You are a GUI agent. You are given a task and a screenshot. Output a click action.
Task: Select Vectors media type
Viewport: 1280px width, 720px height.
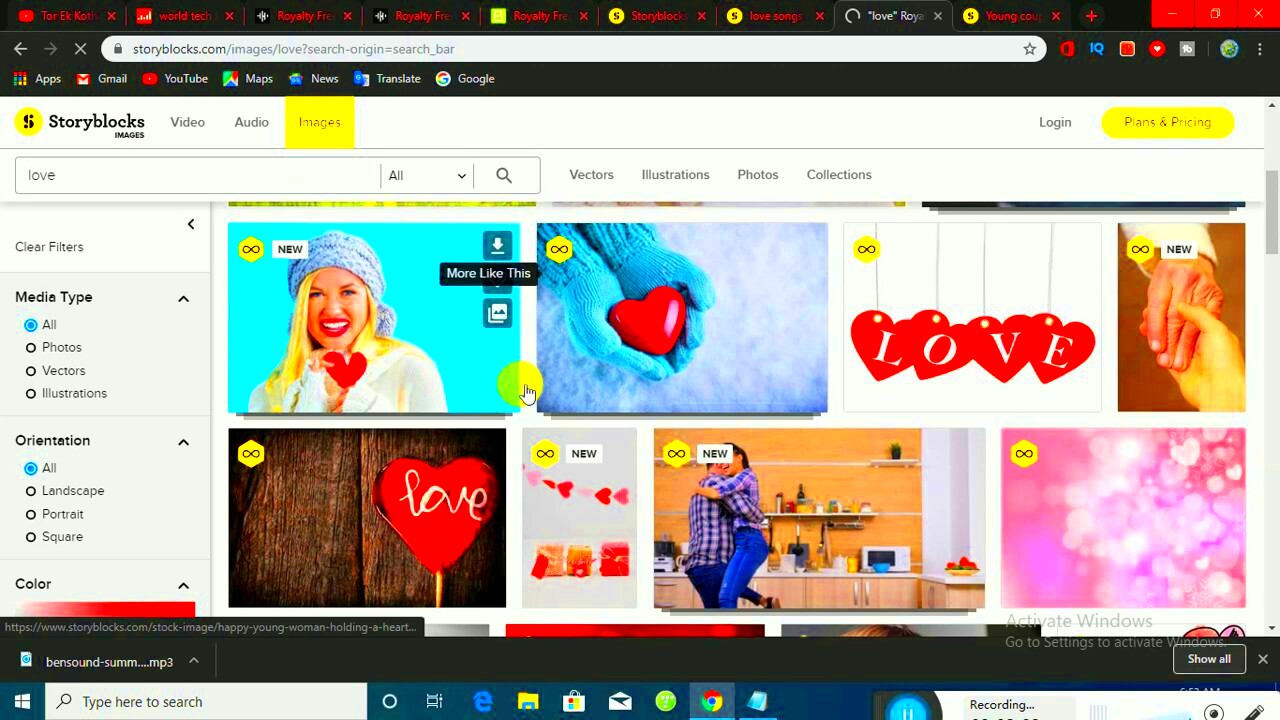[x=31, y=371]
